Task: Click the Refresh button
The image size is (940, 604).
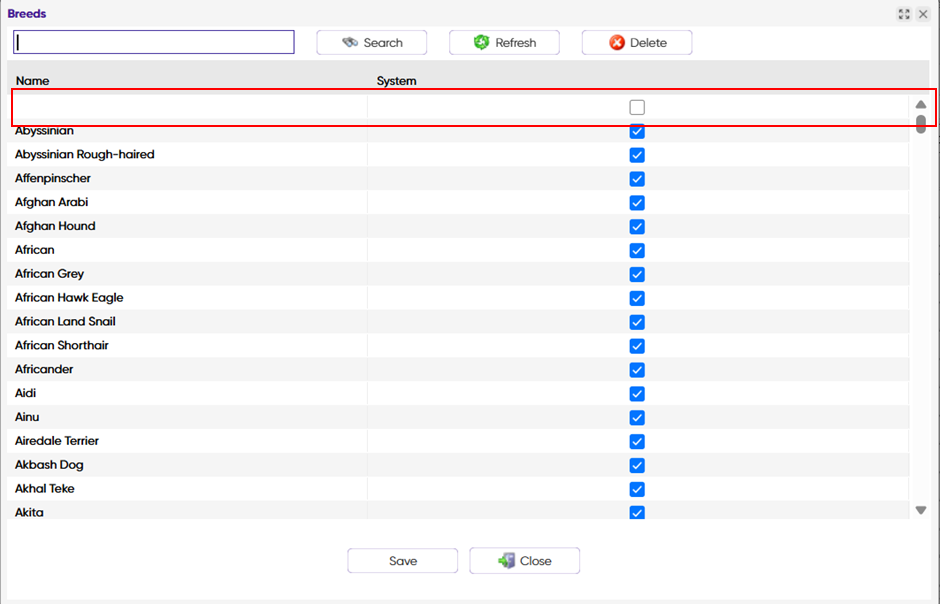Action: [504, 43]
